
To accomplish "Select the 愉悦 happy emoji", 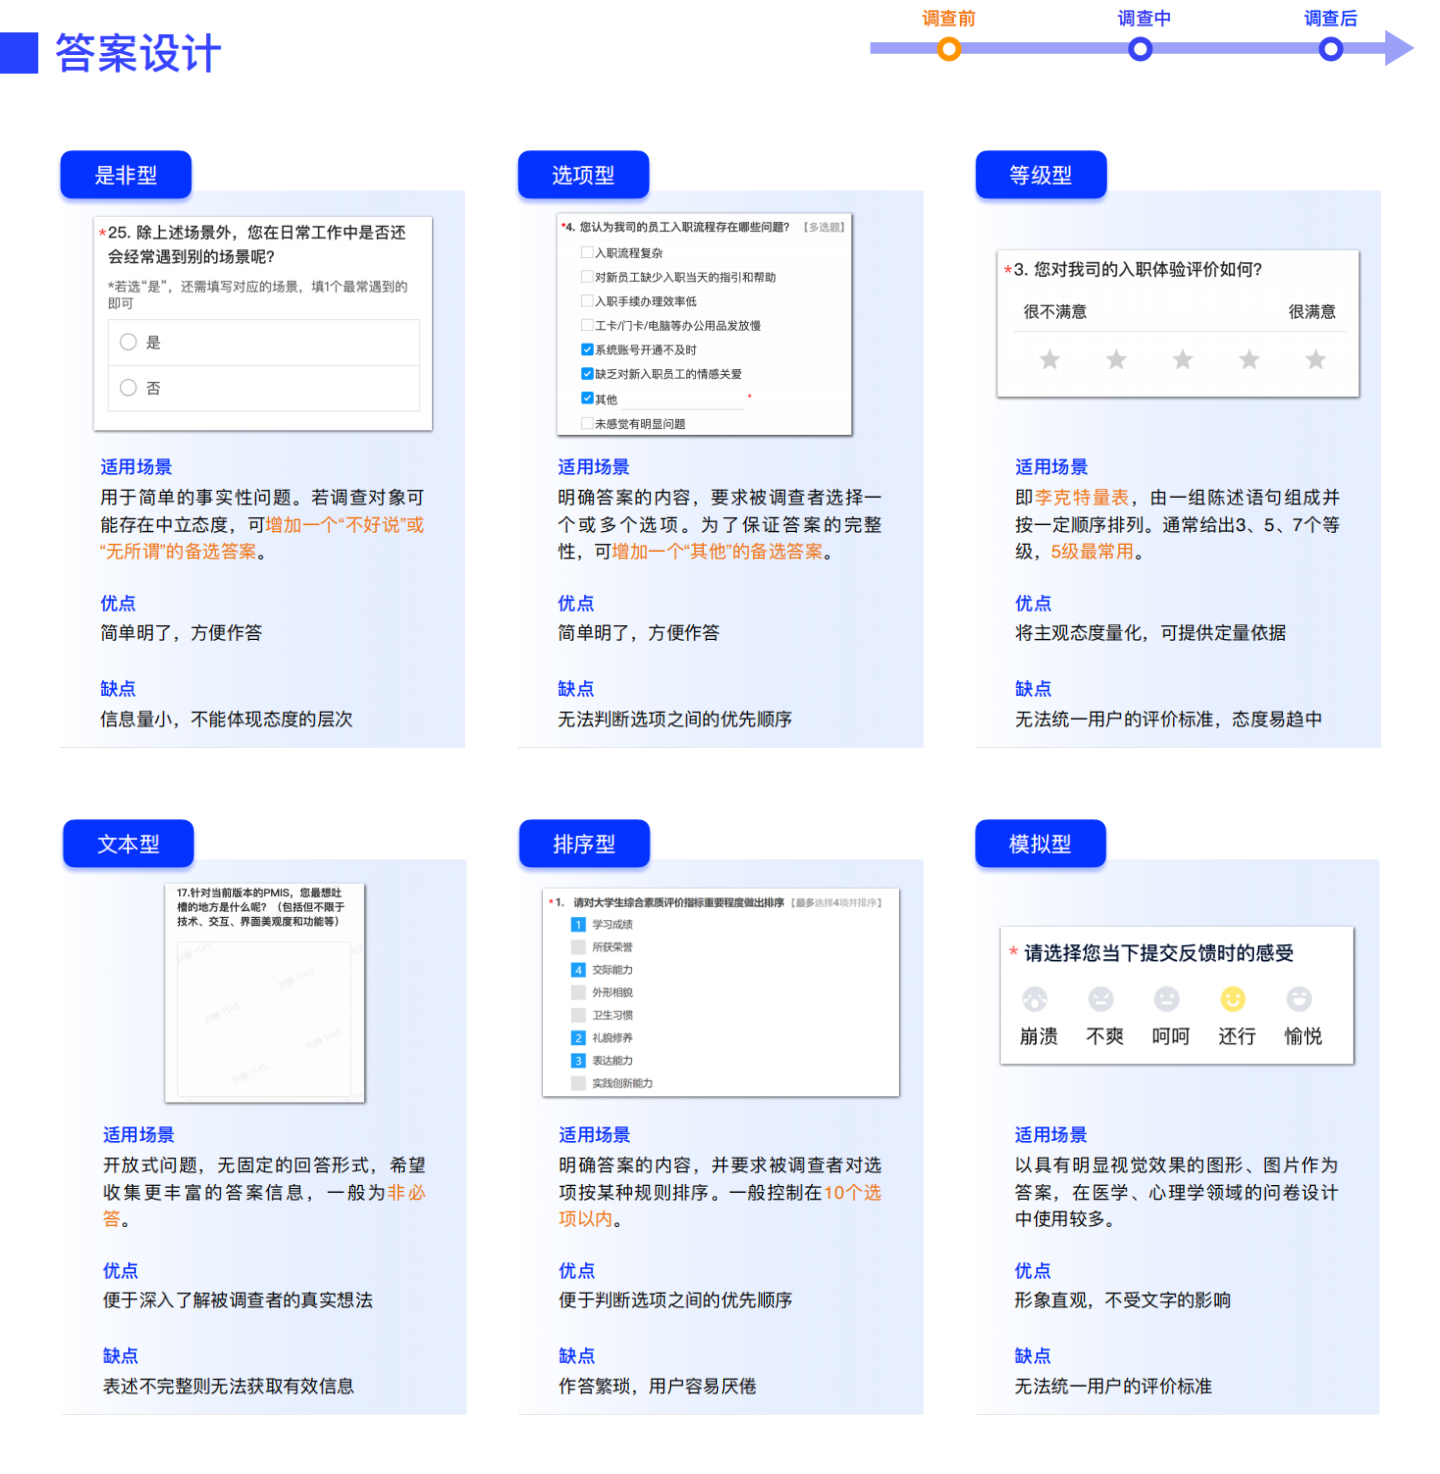I will pos(1301,1000).
